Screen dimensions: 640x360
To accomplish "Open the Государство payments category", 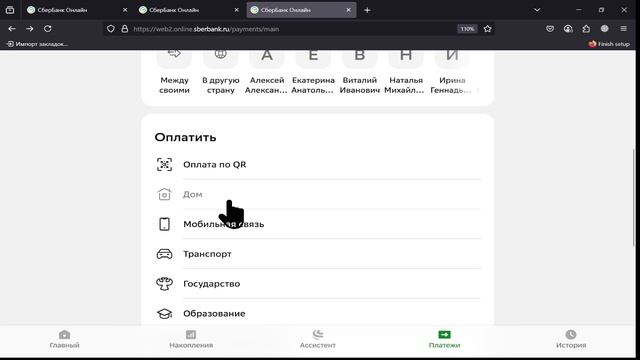I will (x=318, y=284).
